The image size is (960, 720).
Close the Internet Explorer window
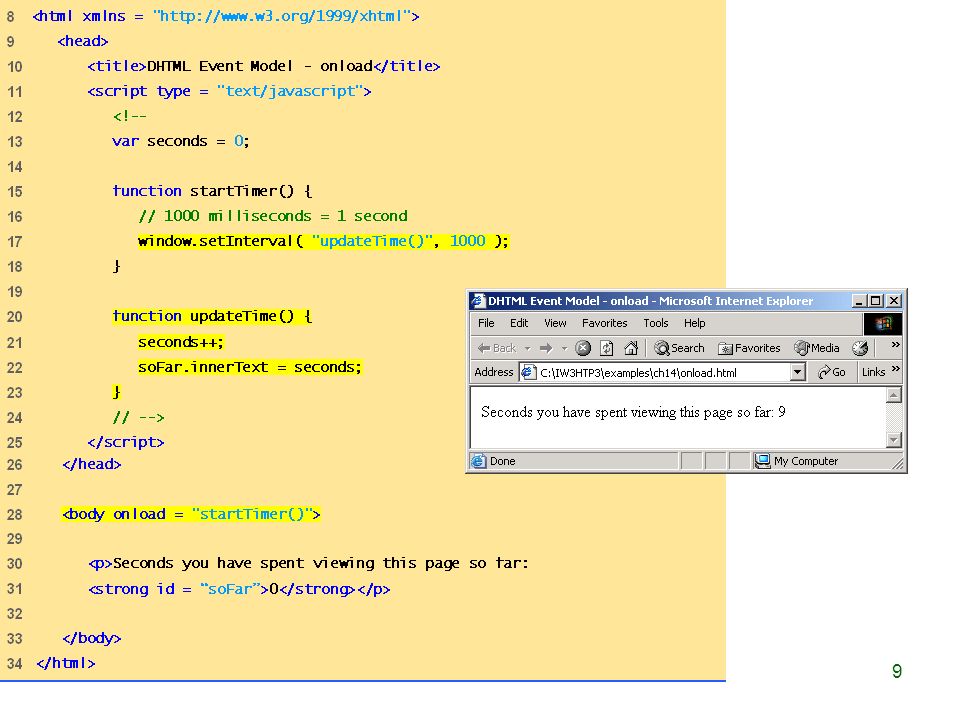coord(894,301)
